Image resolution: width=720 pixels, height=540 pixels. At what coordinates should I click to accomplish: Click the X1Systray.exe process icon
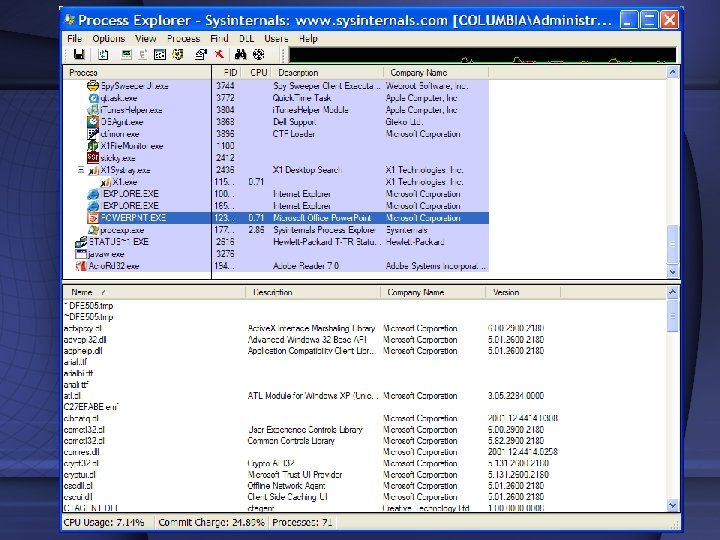point(93,170)
